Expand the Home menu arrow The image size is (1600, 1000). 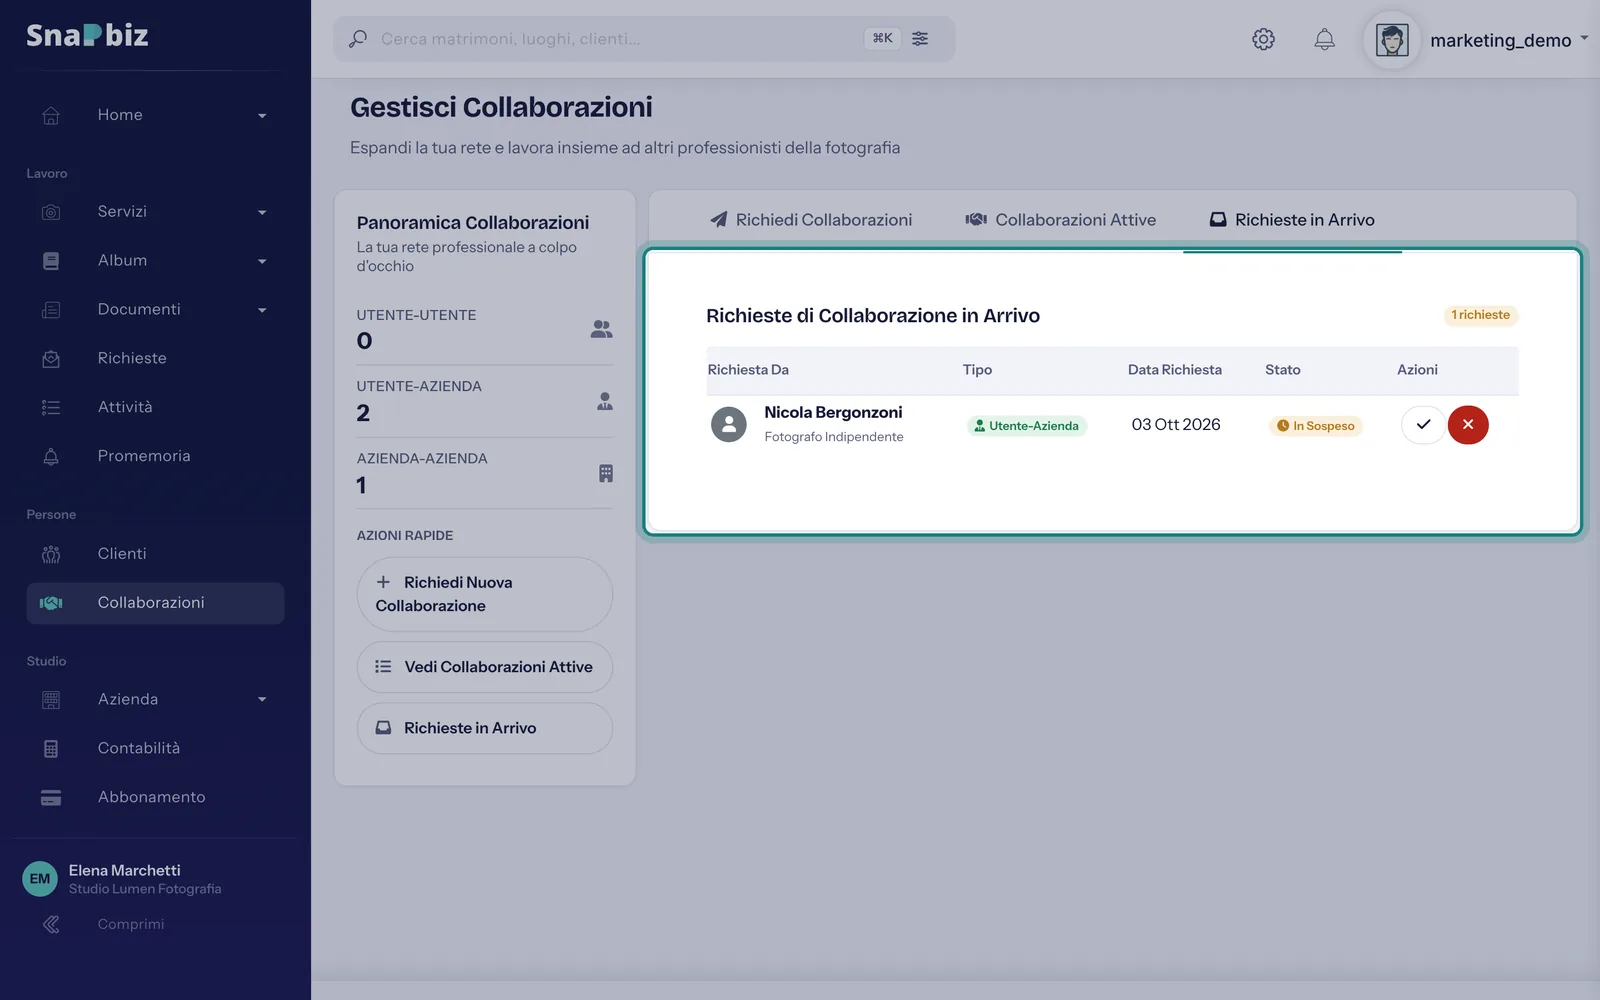(262, 116)
